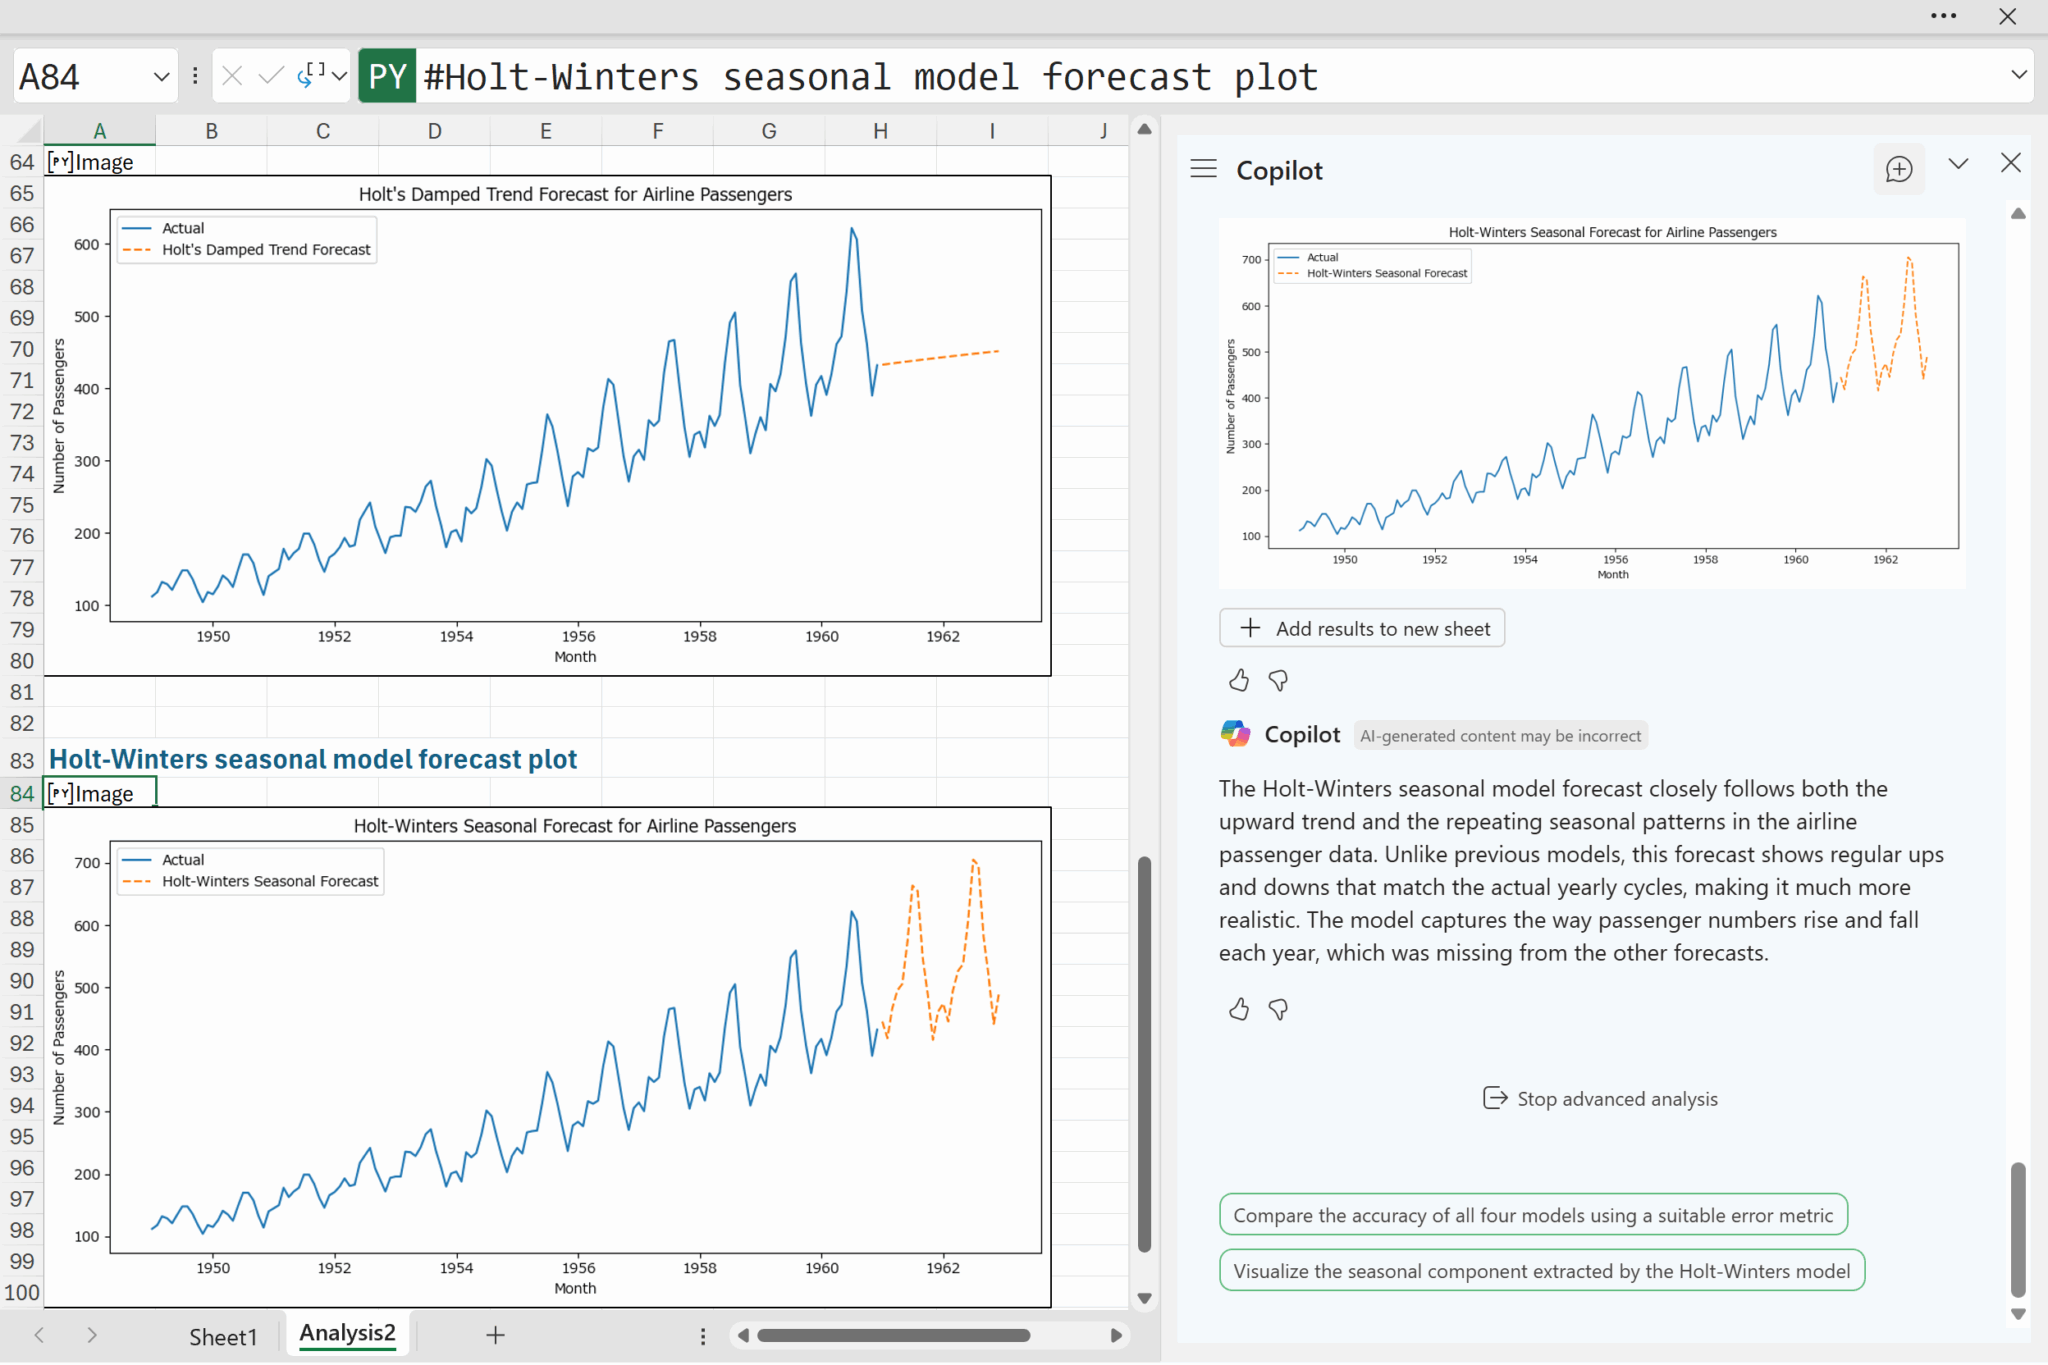Thumbs down the Holt-Winters explanation
The image size is (2048, 1365).
(1278, 1009)
